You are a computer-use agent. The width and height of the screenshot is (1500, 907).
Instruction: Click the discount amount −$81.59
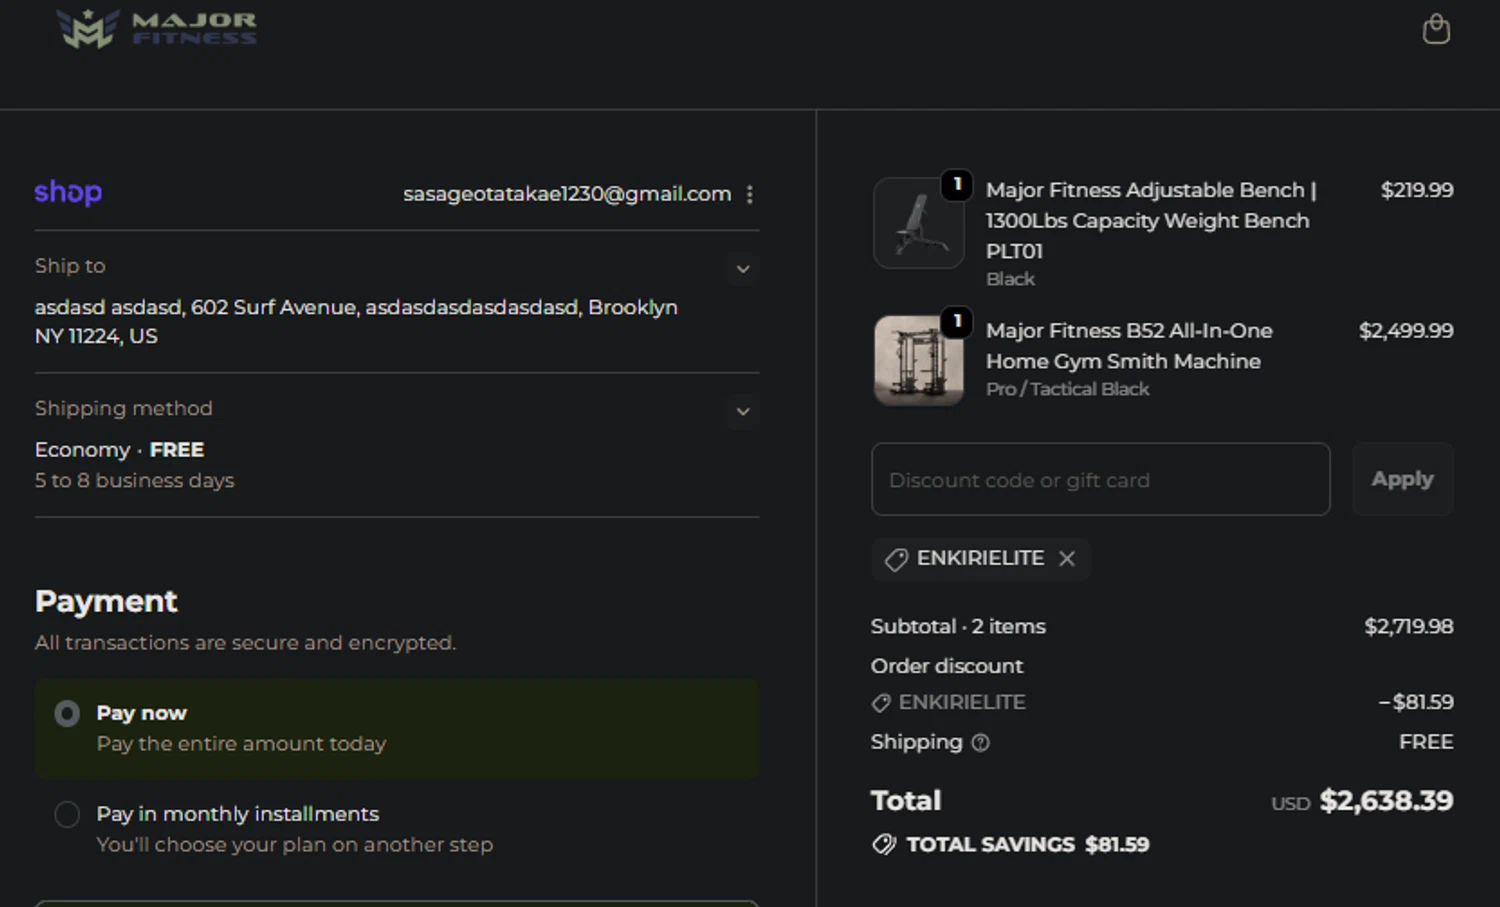tap(1416, 702)
